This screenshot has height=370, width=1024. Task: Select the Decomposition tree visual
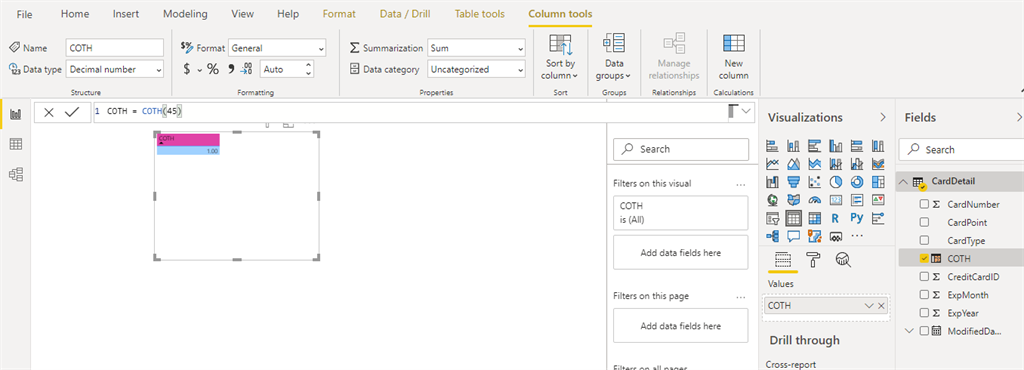tap(773, 236)
